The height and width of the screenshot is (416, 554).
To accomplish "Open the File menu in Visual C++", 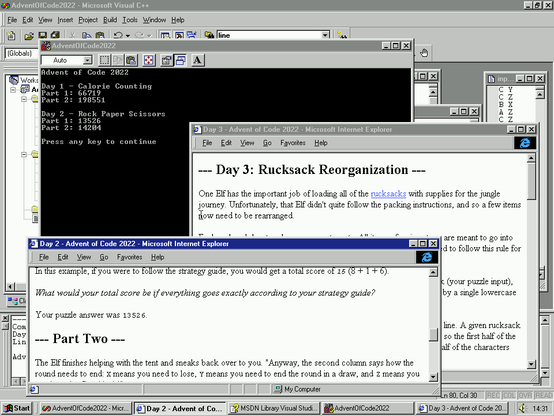I will pos(12,20).
